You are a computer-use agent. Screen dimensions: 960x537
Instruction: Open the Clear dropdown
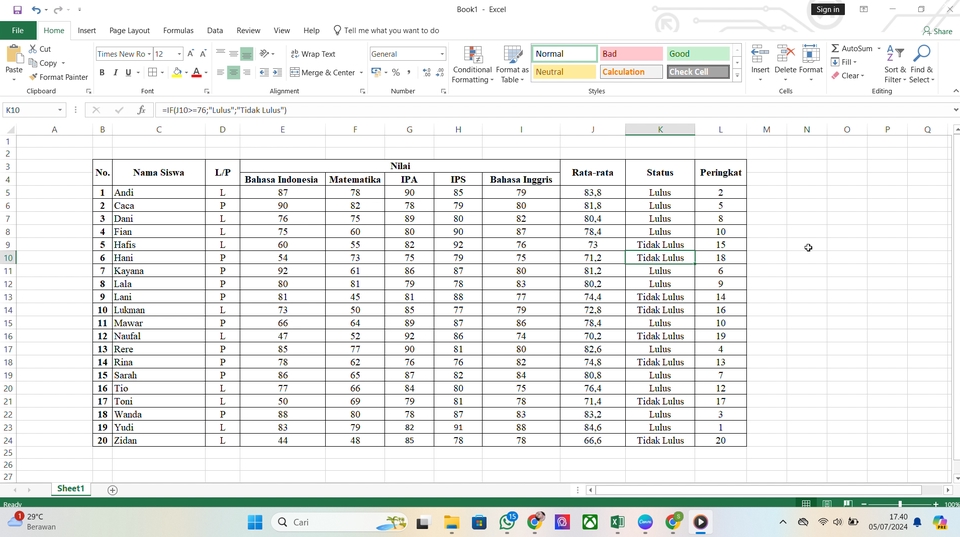coord(848,76)
